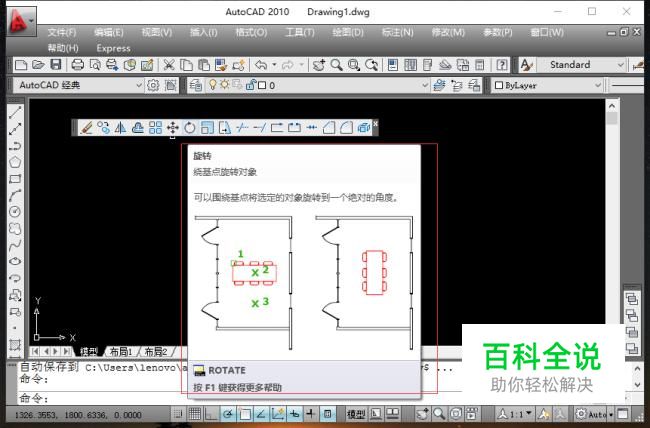Toggle Object Snap Tracking in status bar

pyautogui.click(x=261, y=413)
